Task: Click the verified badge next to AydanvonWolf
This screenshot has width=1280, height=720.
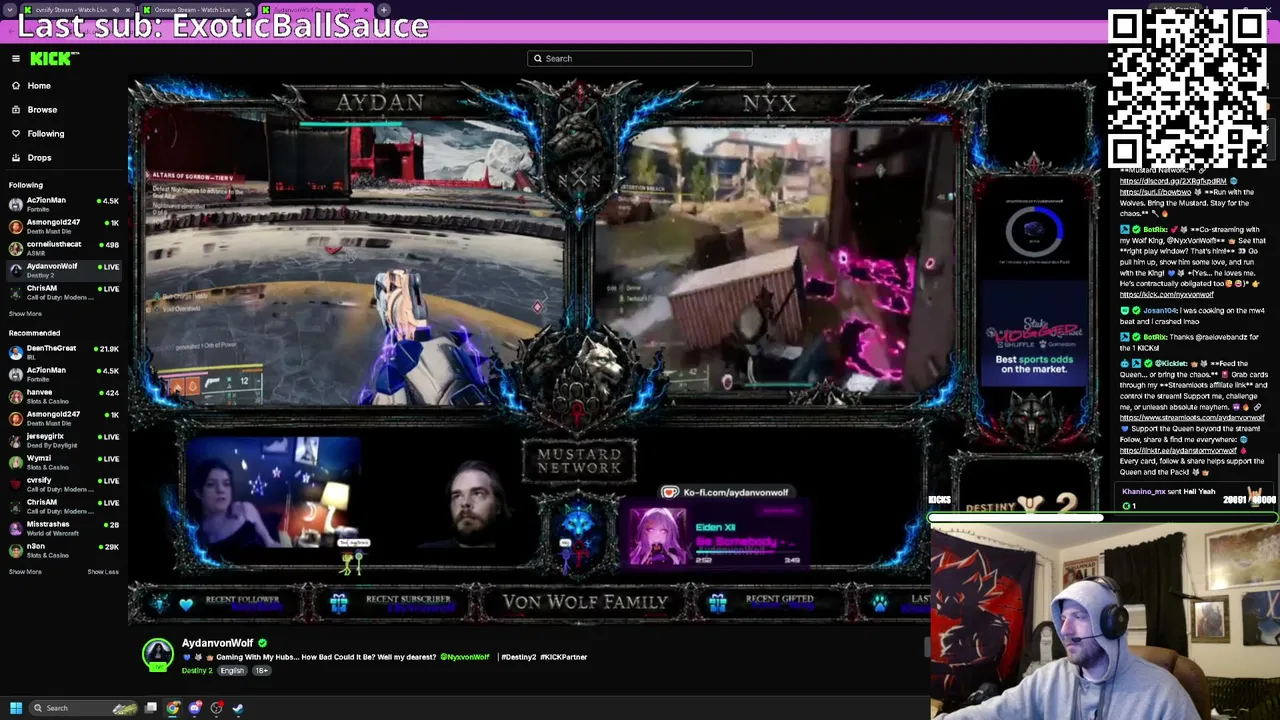Action: click(x=263, y=643)
